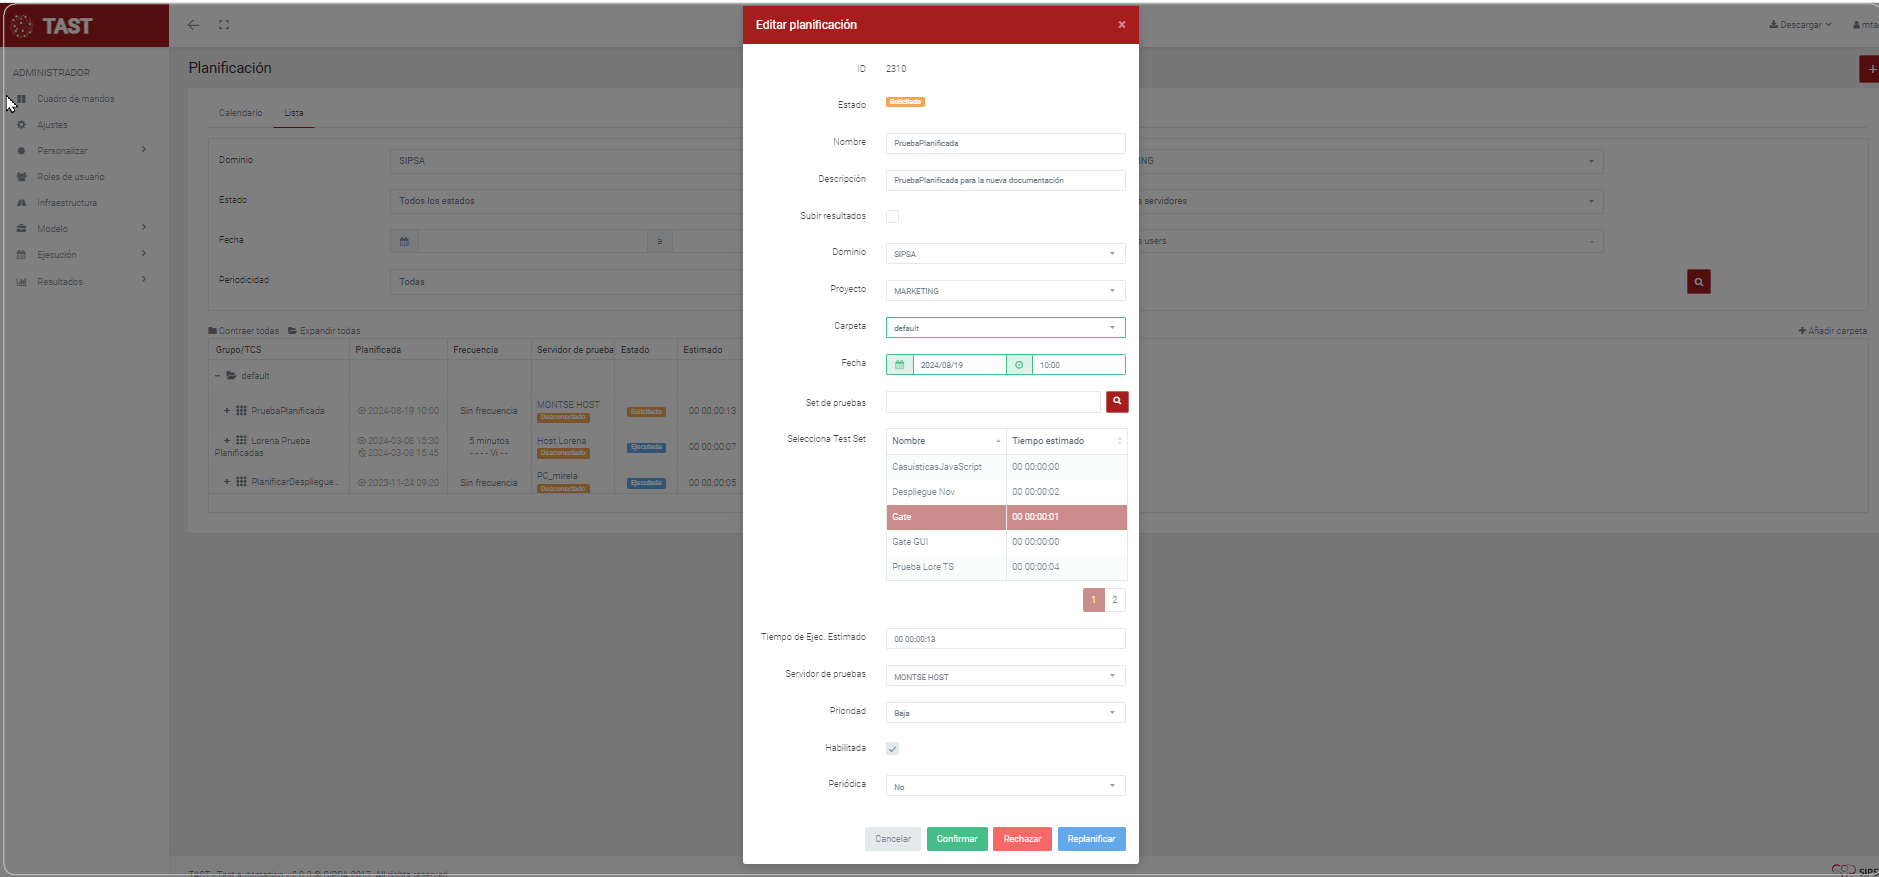
Task: Click the blue Replanificar button
Action: [1091, 839]
